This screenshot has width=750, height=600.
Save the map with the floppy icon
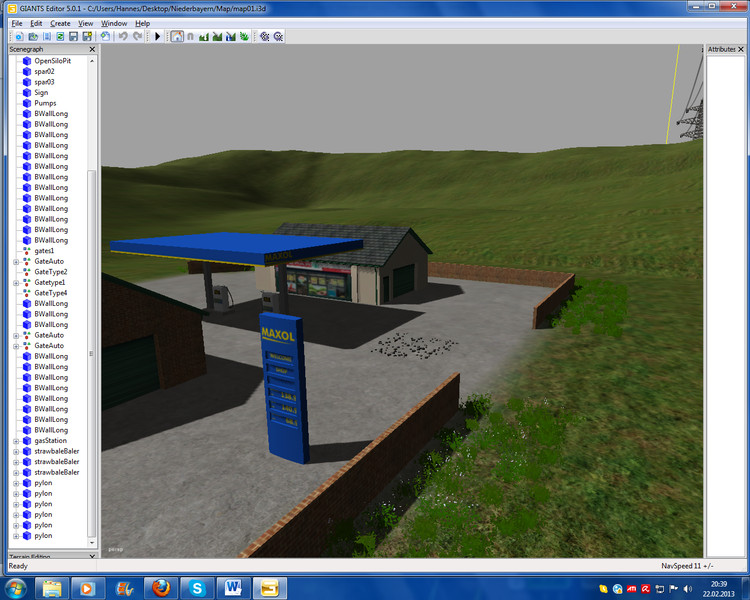point(73,36)
